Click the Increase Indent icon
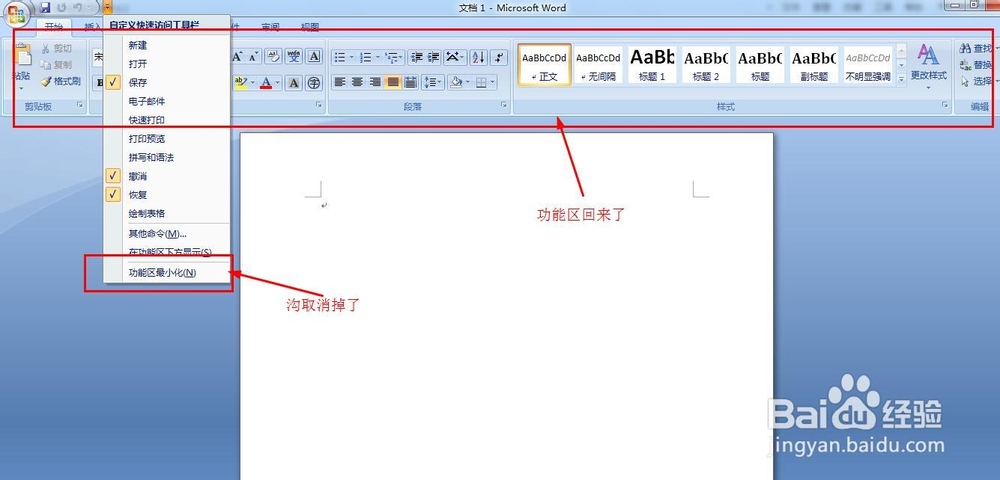The width and height of the screenshot is (1000, 480). pyautogui.click(x=434, y=57)
